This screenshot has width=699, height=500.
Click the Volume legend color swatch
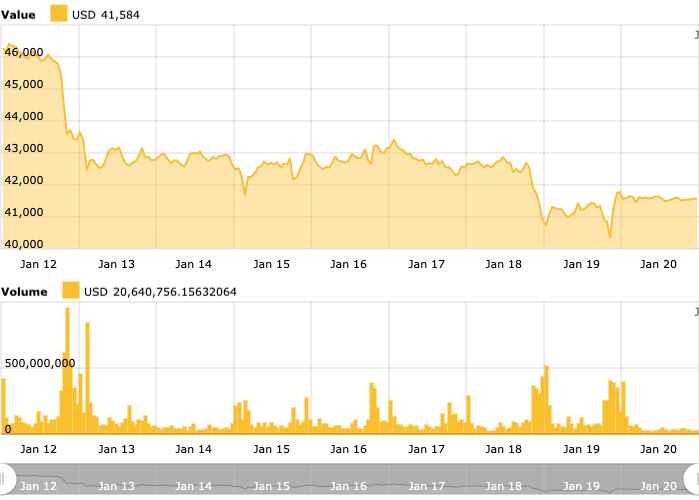70,291
